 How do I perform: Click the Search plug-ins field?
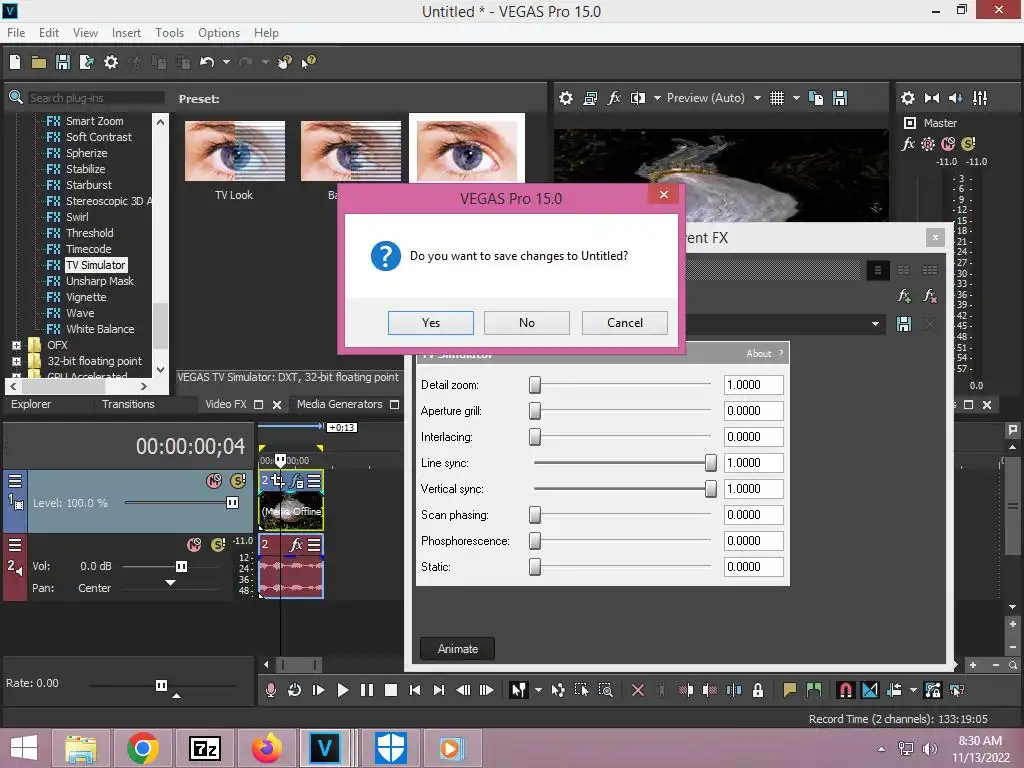click(x=96, y=98)
